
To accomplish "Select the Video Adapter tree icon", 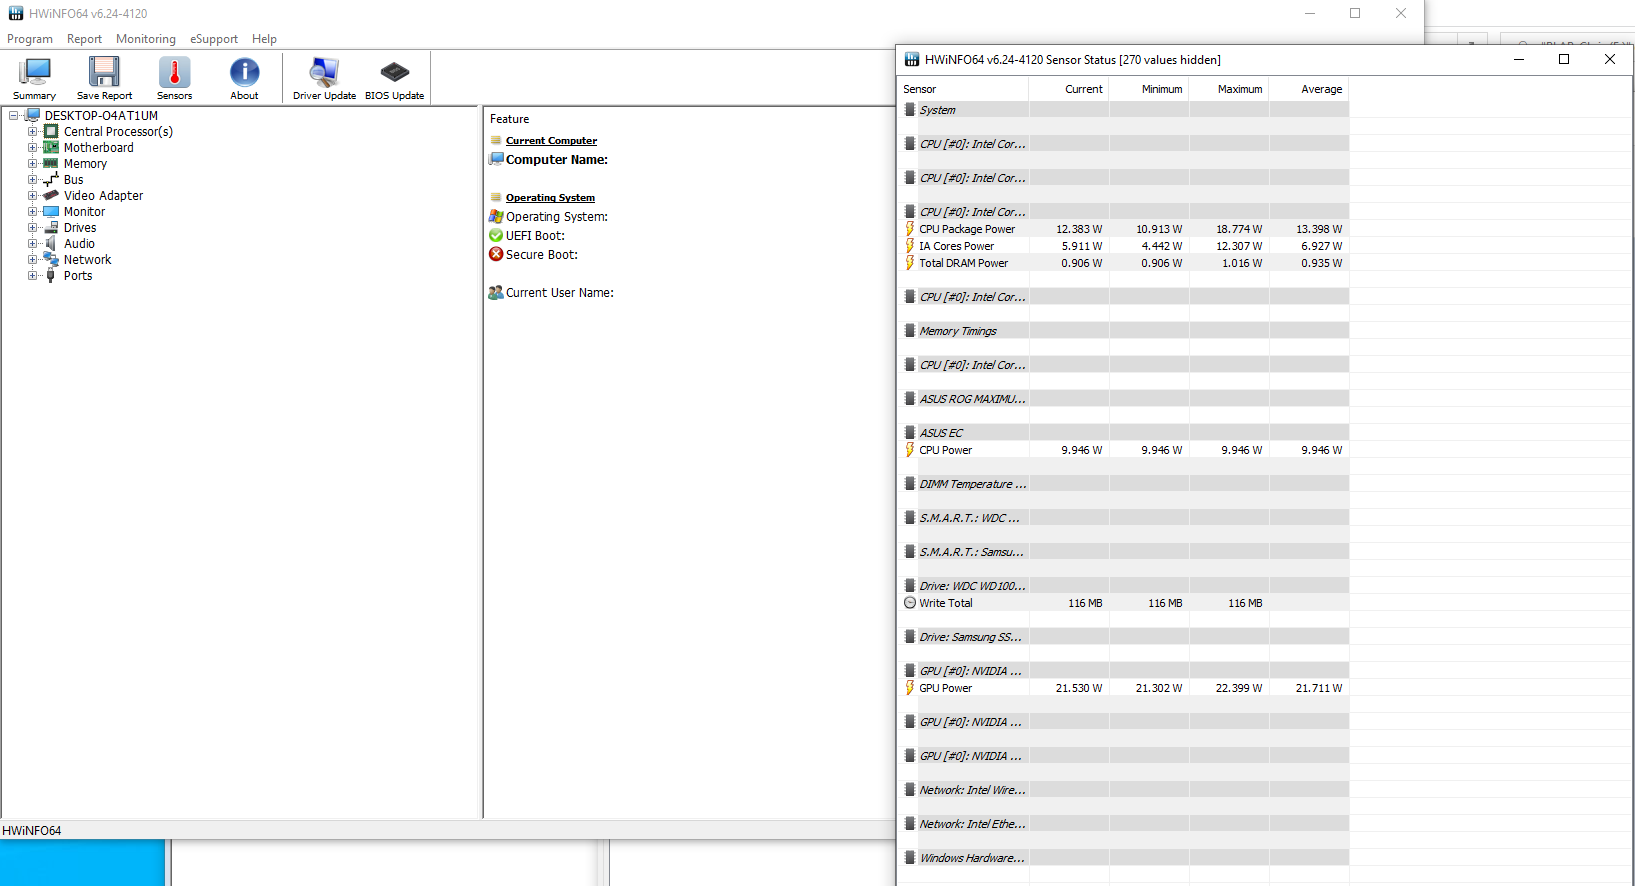I will click(51, 195).
